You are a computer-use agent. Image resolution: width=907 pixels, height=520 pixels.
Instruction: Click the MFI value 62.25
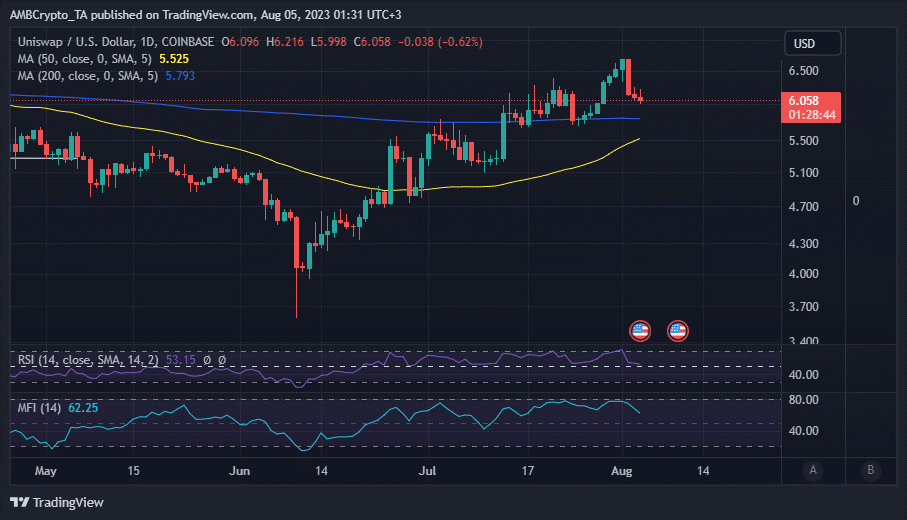(x=83, y=408)
